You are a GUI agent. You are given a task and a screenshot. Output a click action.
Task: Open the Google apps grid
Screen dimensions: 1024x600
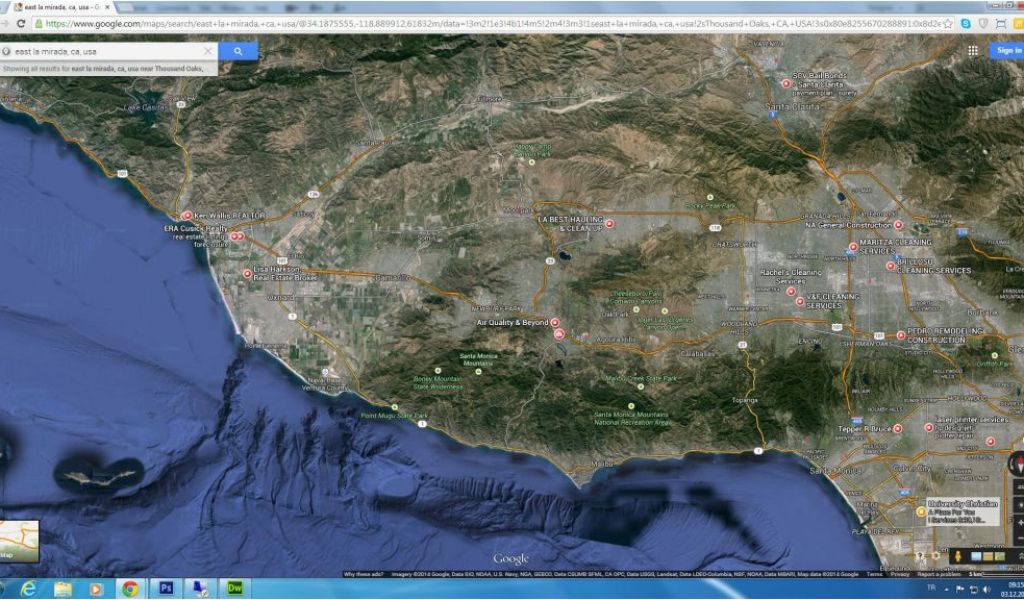(973, 50)
